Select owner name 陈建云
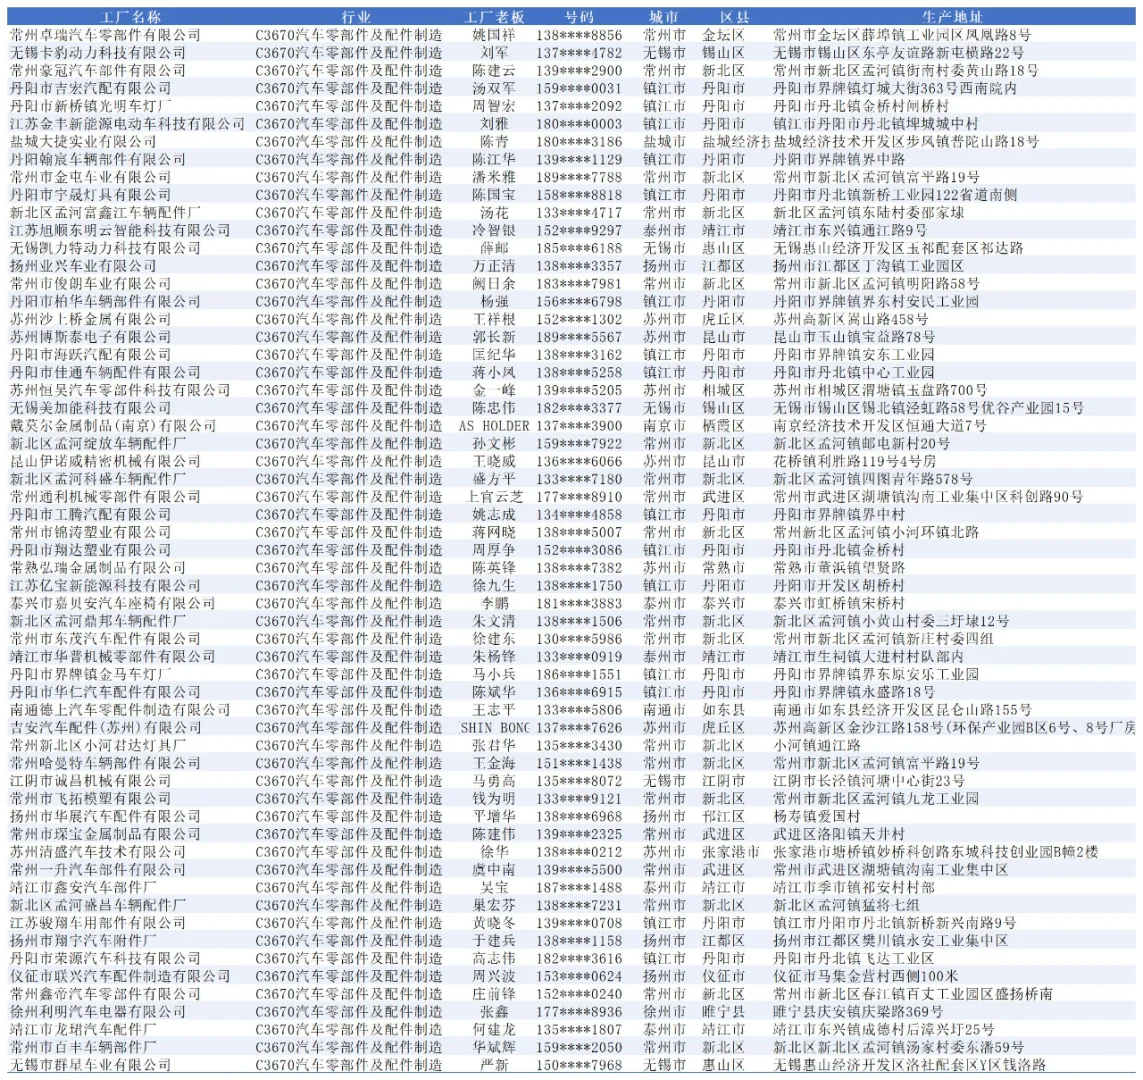Image resolution: width=1143 pixels, height=1080 pixels. pos(494,71)
